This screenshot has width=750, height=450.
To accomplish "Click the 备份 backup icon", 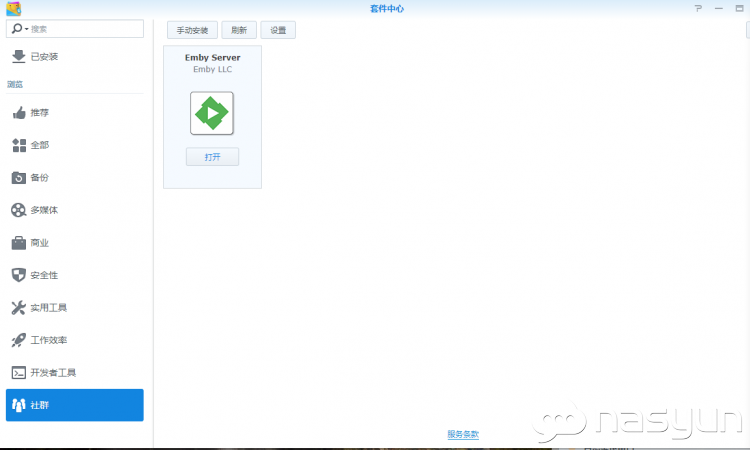I will tap(19, 178).
